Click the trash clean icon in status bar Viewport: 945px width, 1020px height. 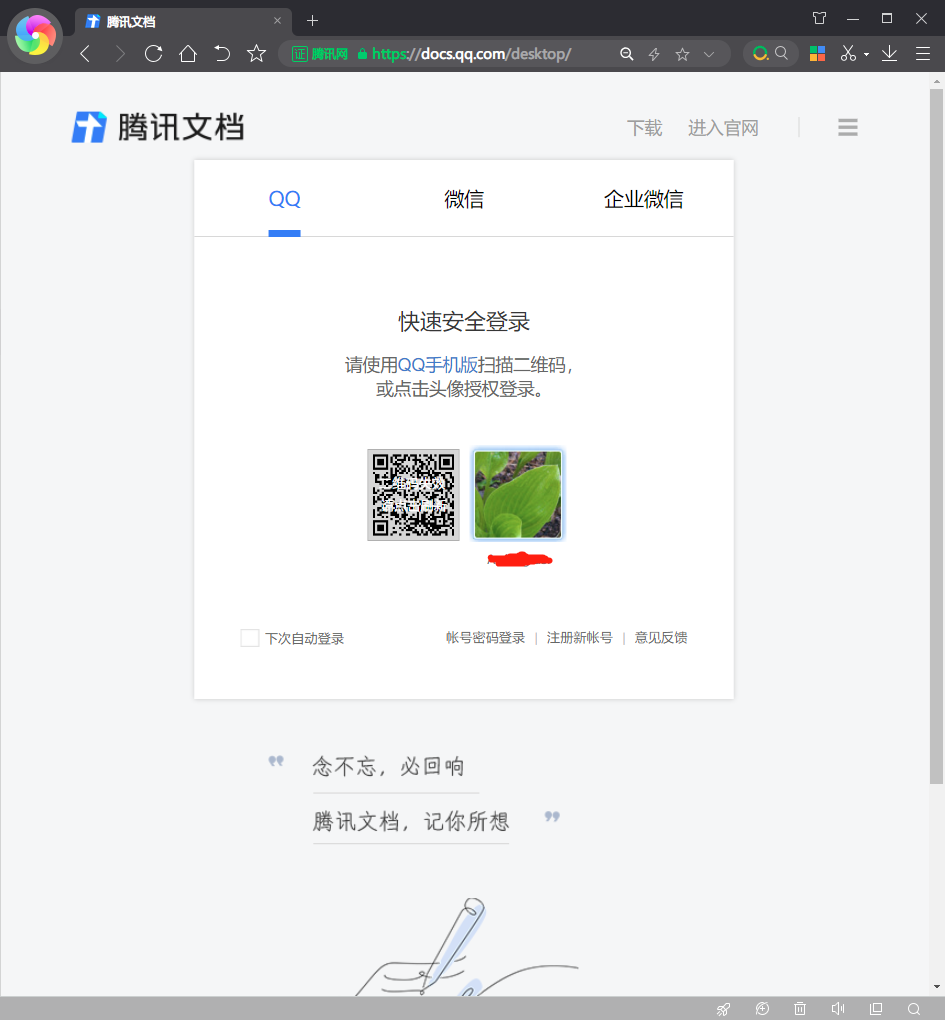click(800, 1009)
